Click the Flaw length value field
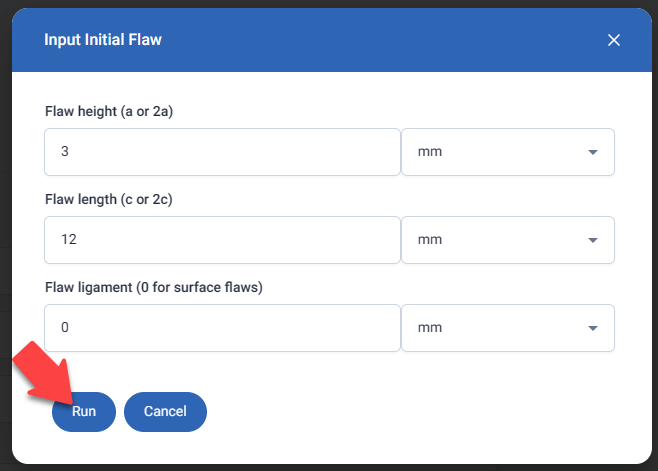 point(222,240)
